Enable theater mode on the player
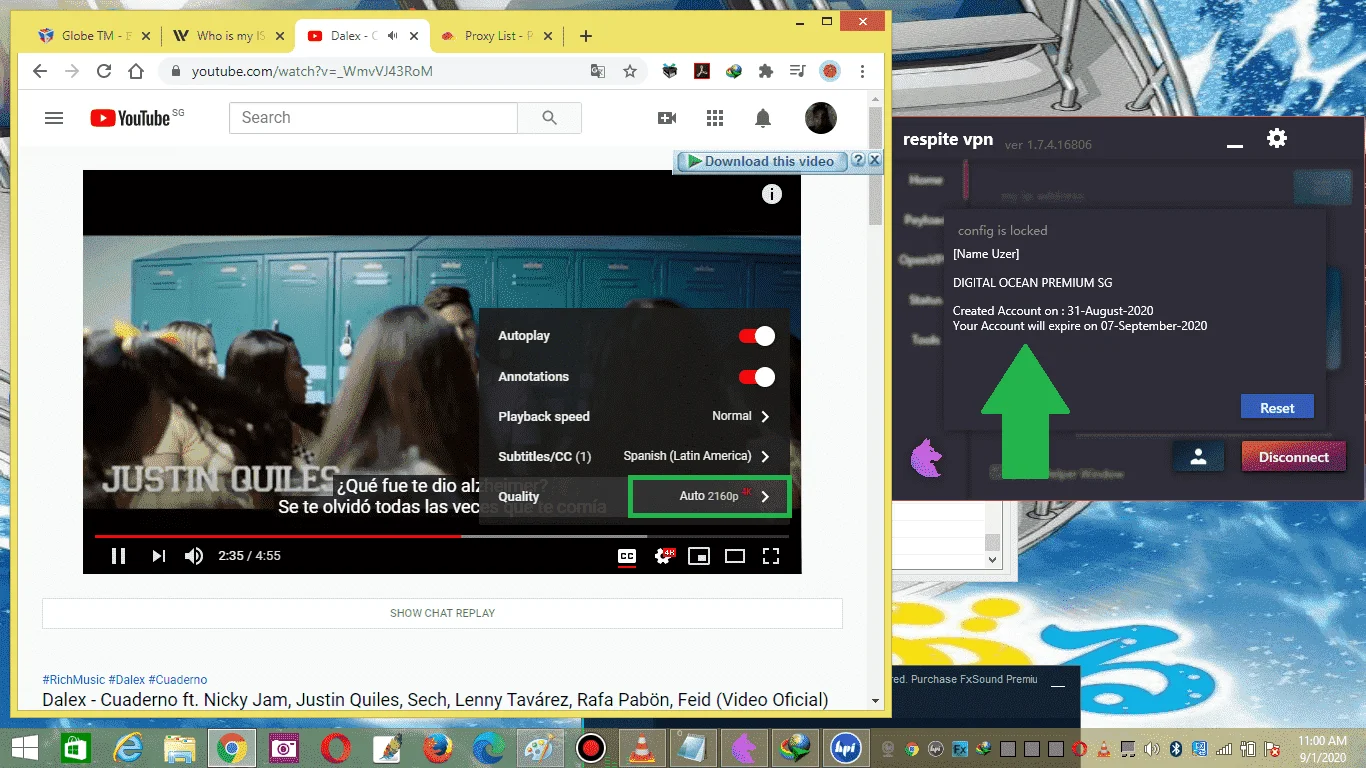Image resolution: width=1366 pixels, height=768 pixels. click(x=735, y=556)
